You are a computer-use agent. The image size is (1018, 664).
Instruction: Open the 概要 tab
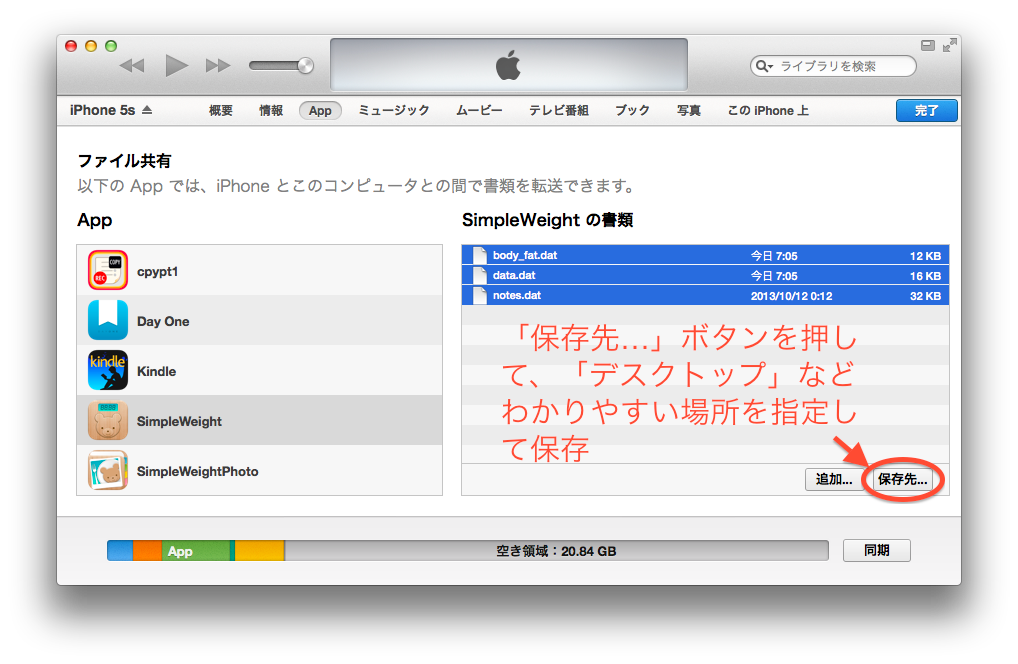221,111
